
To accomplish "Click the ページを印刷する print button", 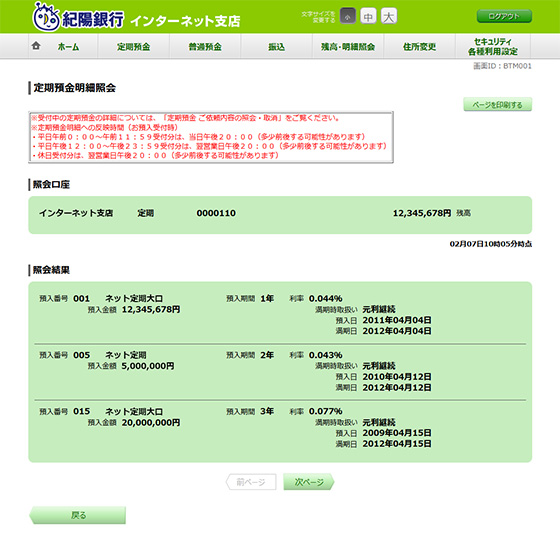I will click(498, 105).
